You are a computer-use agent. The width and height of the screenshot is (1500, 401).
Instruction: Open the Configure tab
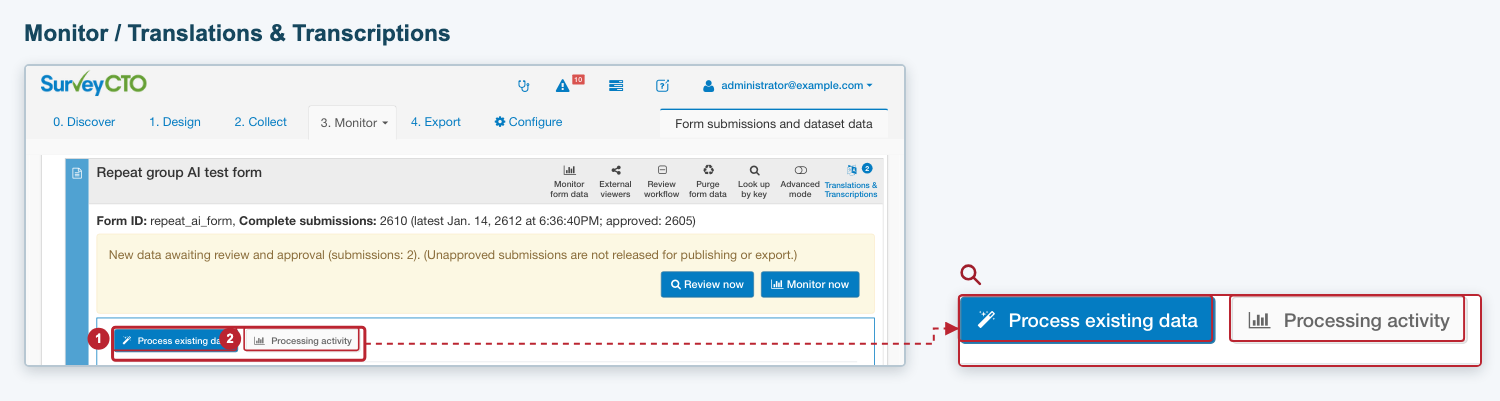point(528,122)
